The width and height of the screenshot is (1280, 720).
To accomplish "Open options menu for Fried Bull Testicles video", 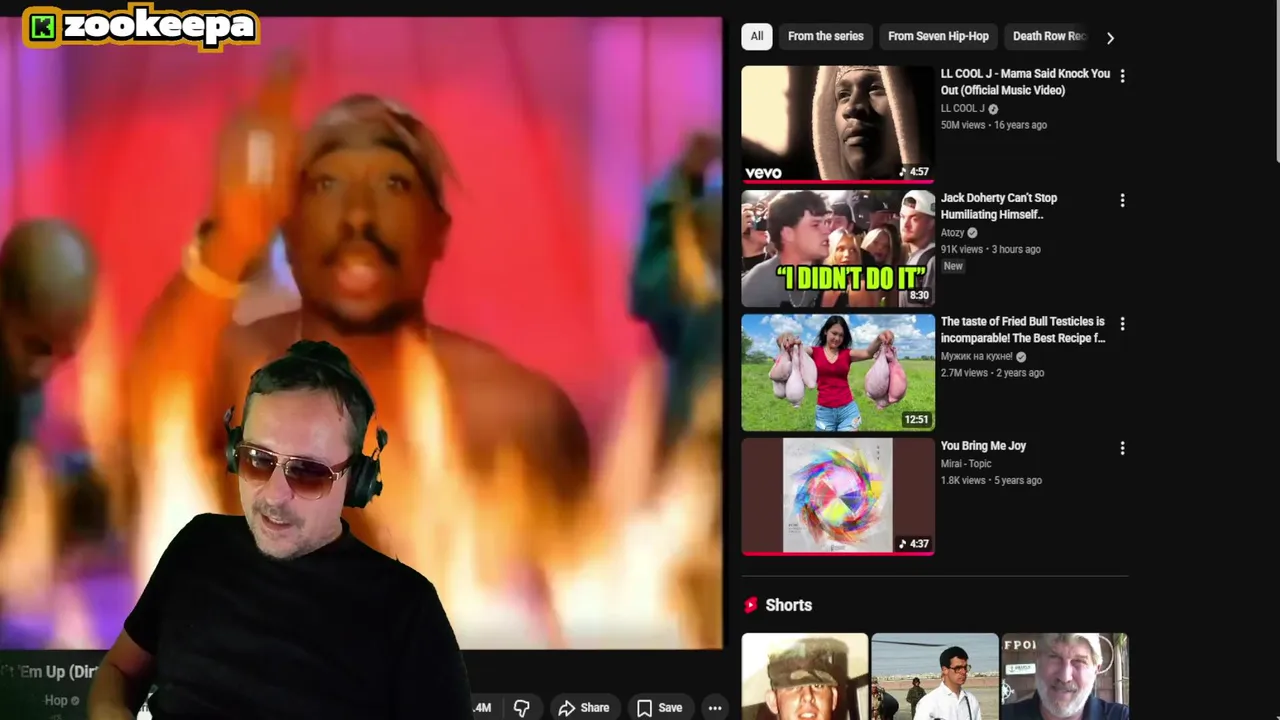I will [x=1122, y=324].
